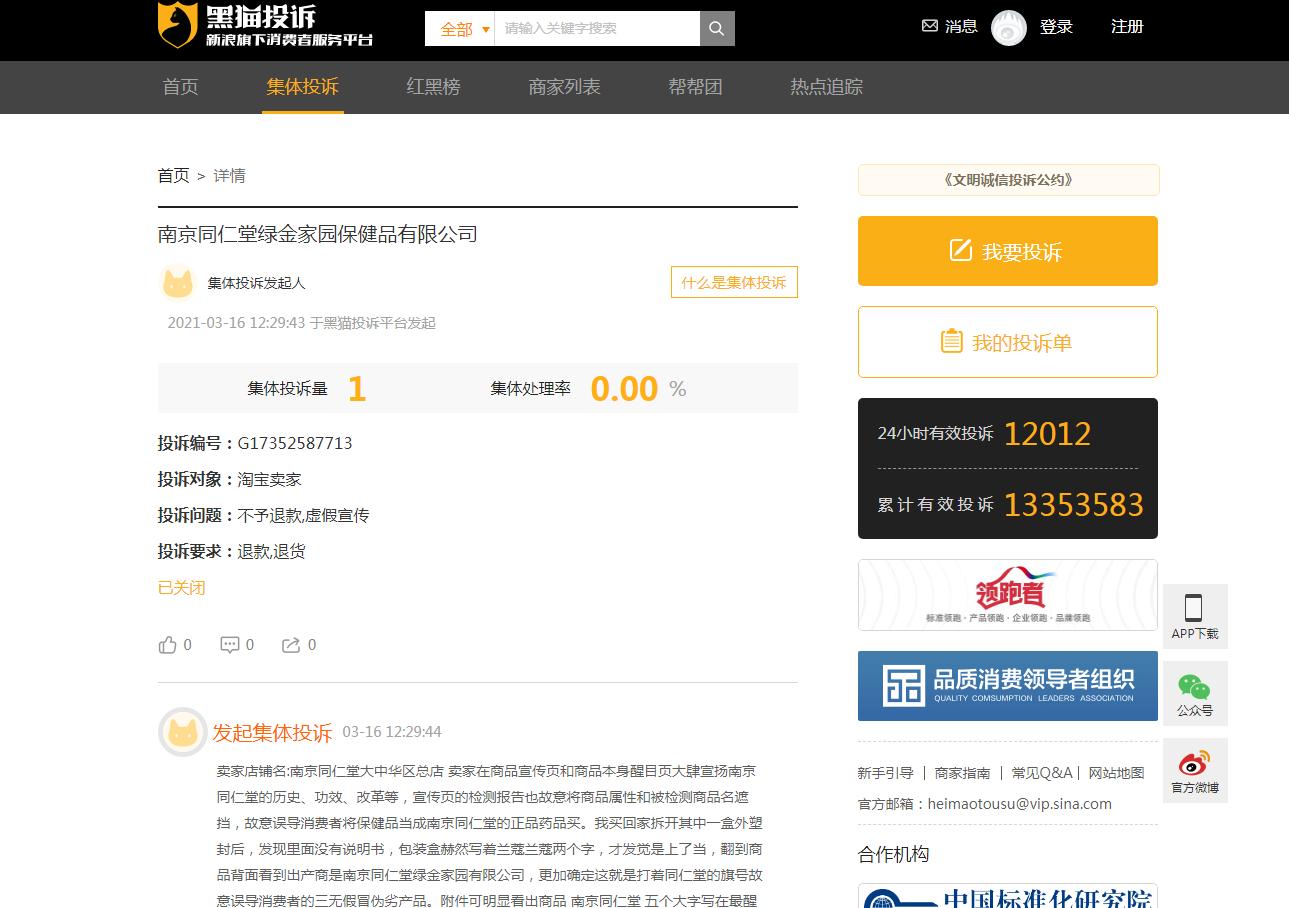Screen dimensions: 1289x908
Task: Expand the 全部 search category dropdown
Action: tap(461, 28)
